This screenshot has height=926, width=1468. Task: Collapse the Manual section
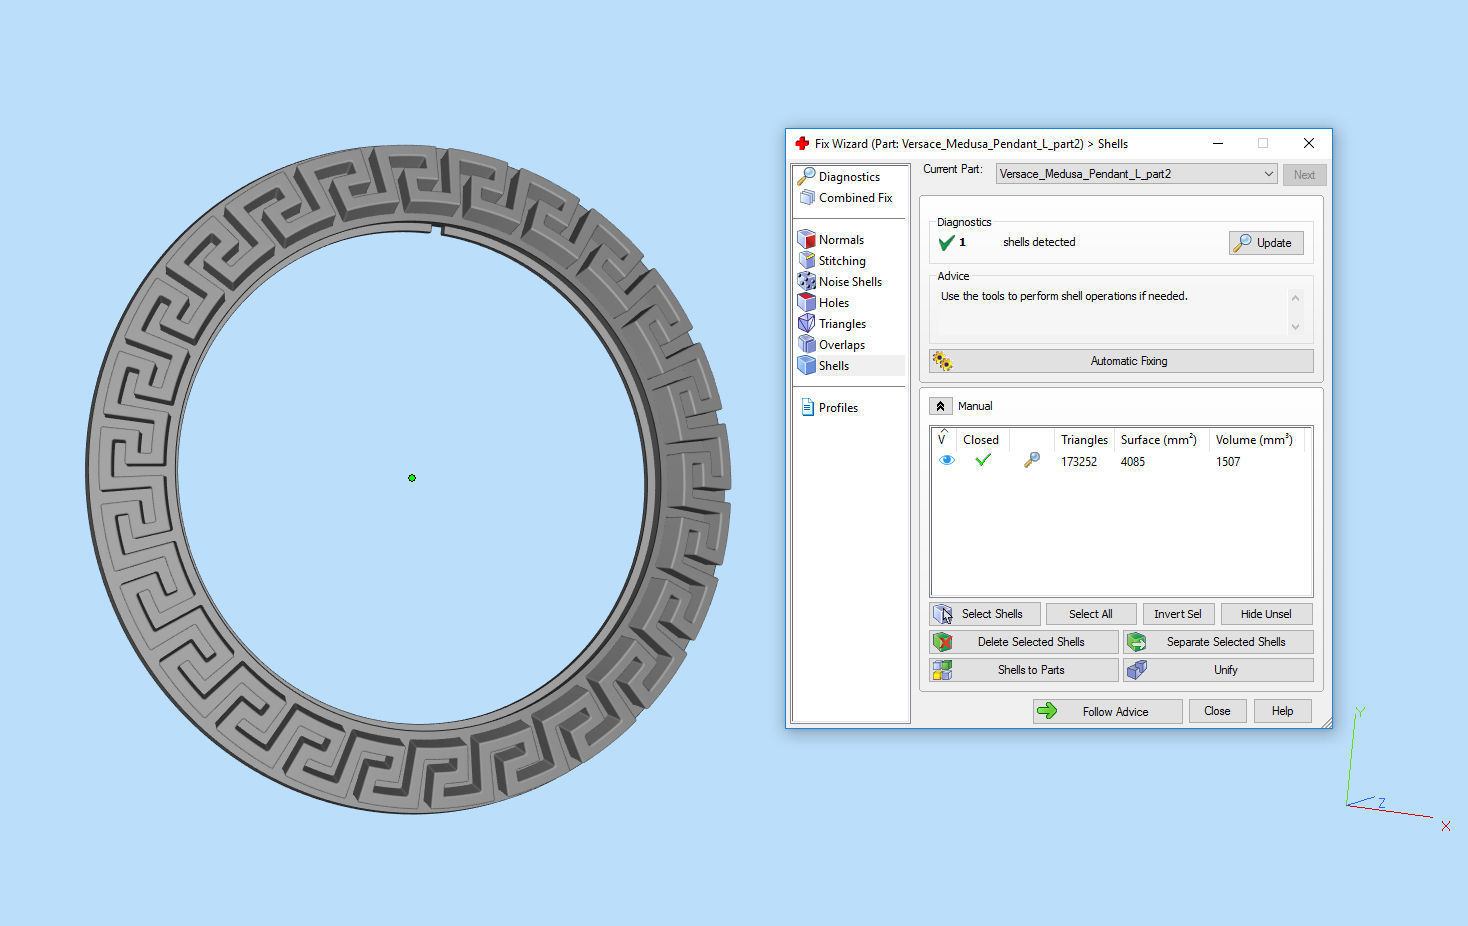[x=940, y=406]
